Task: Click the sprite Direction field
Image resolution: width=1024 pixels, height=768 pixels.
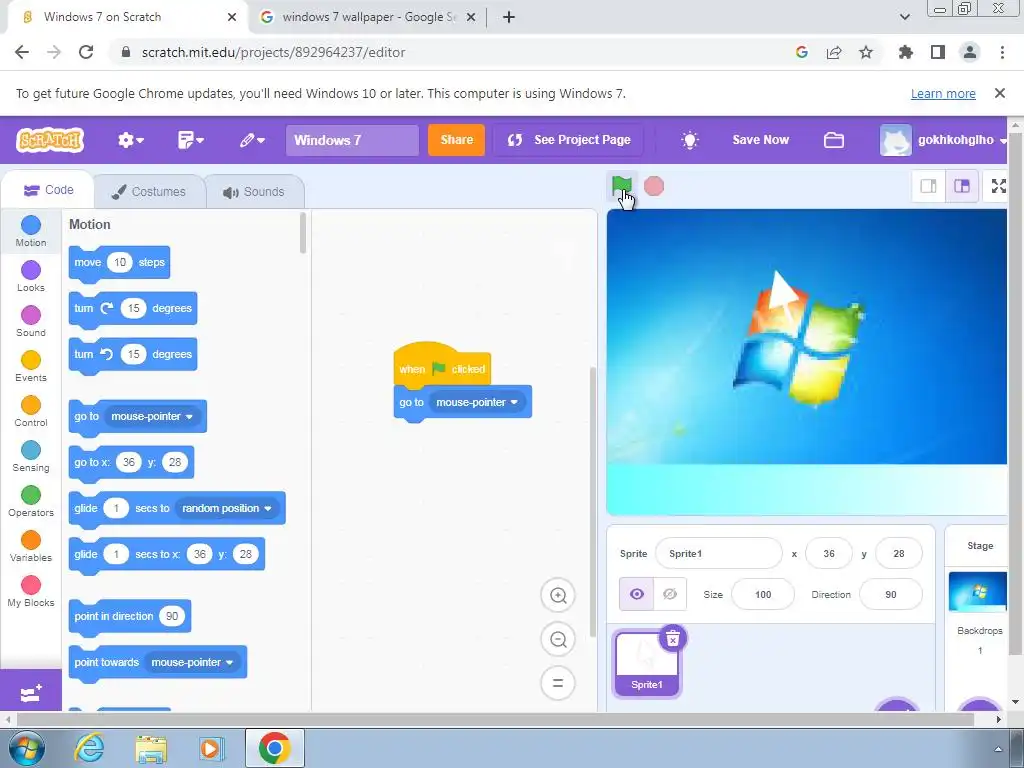Action: [891, 595]
